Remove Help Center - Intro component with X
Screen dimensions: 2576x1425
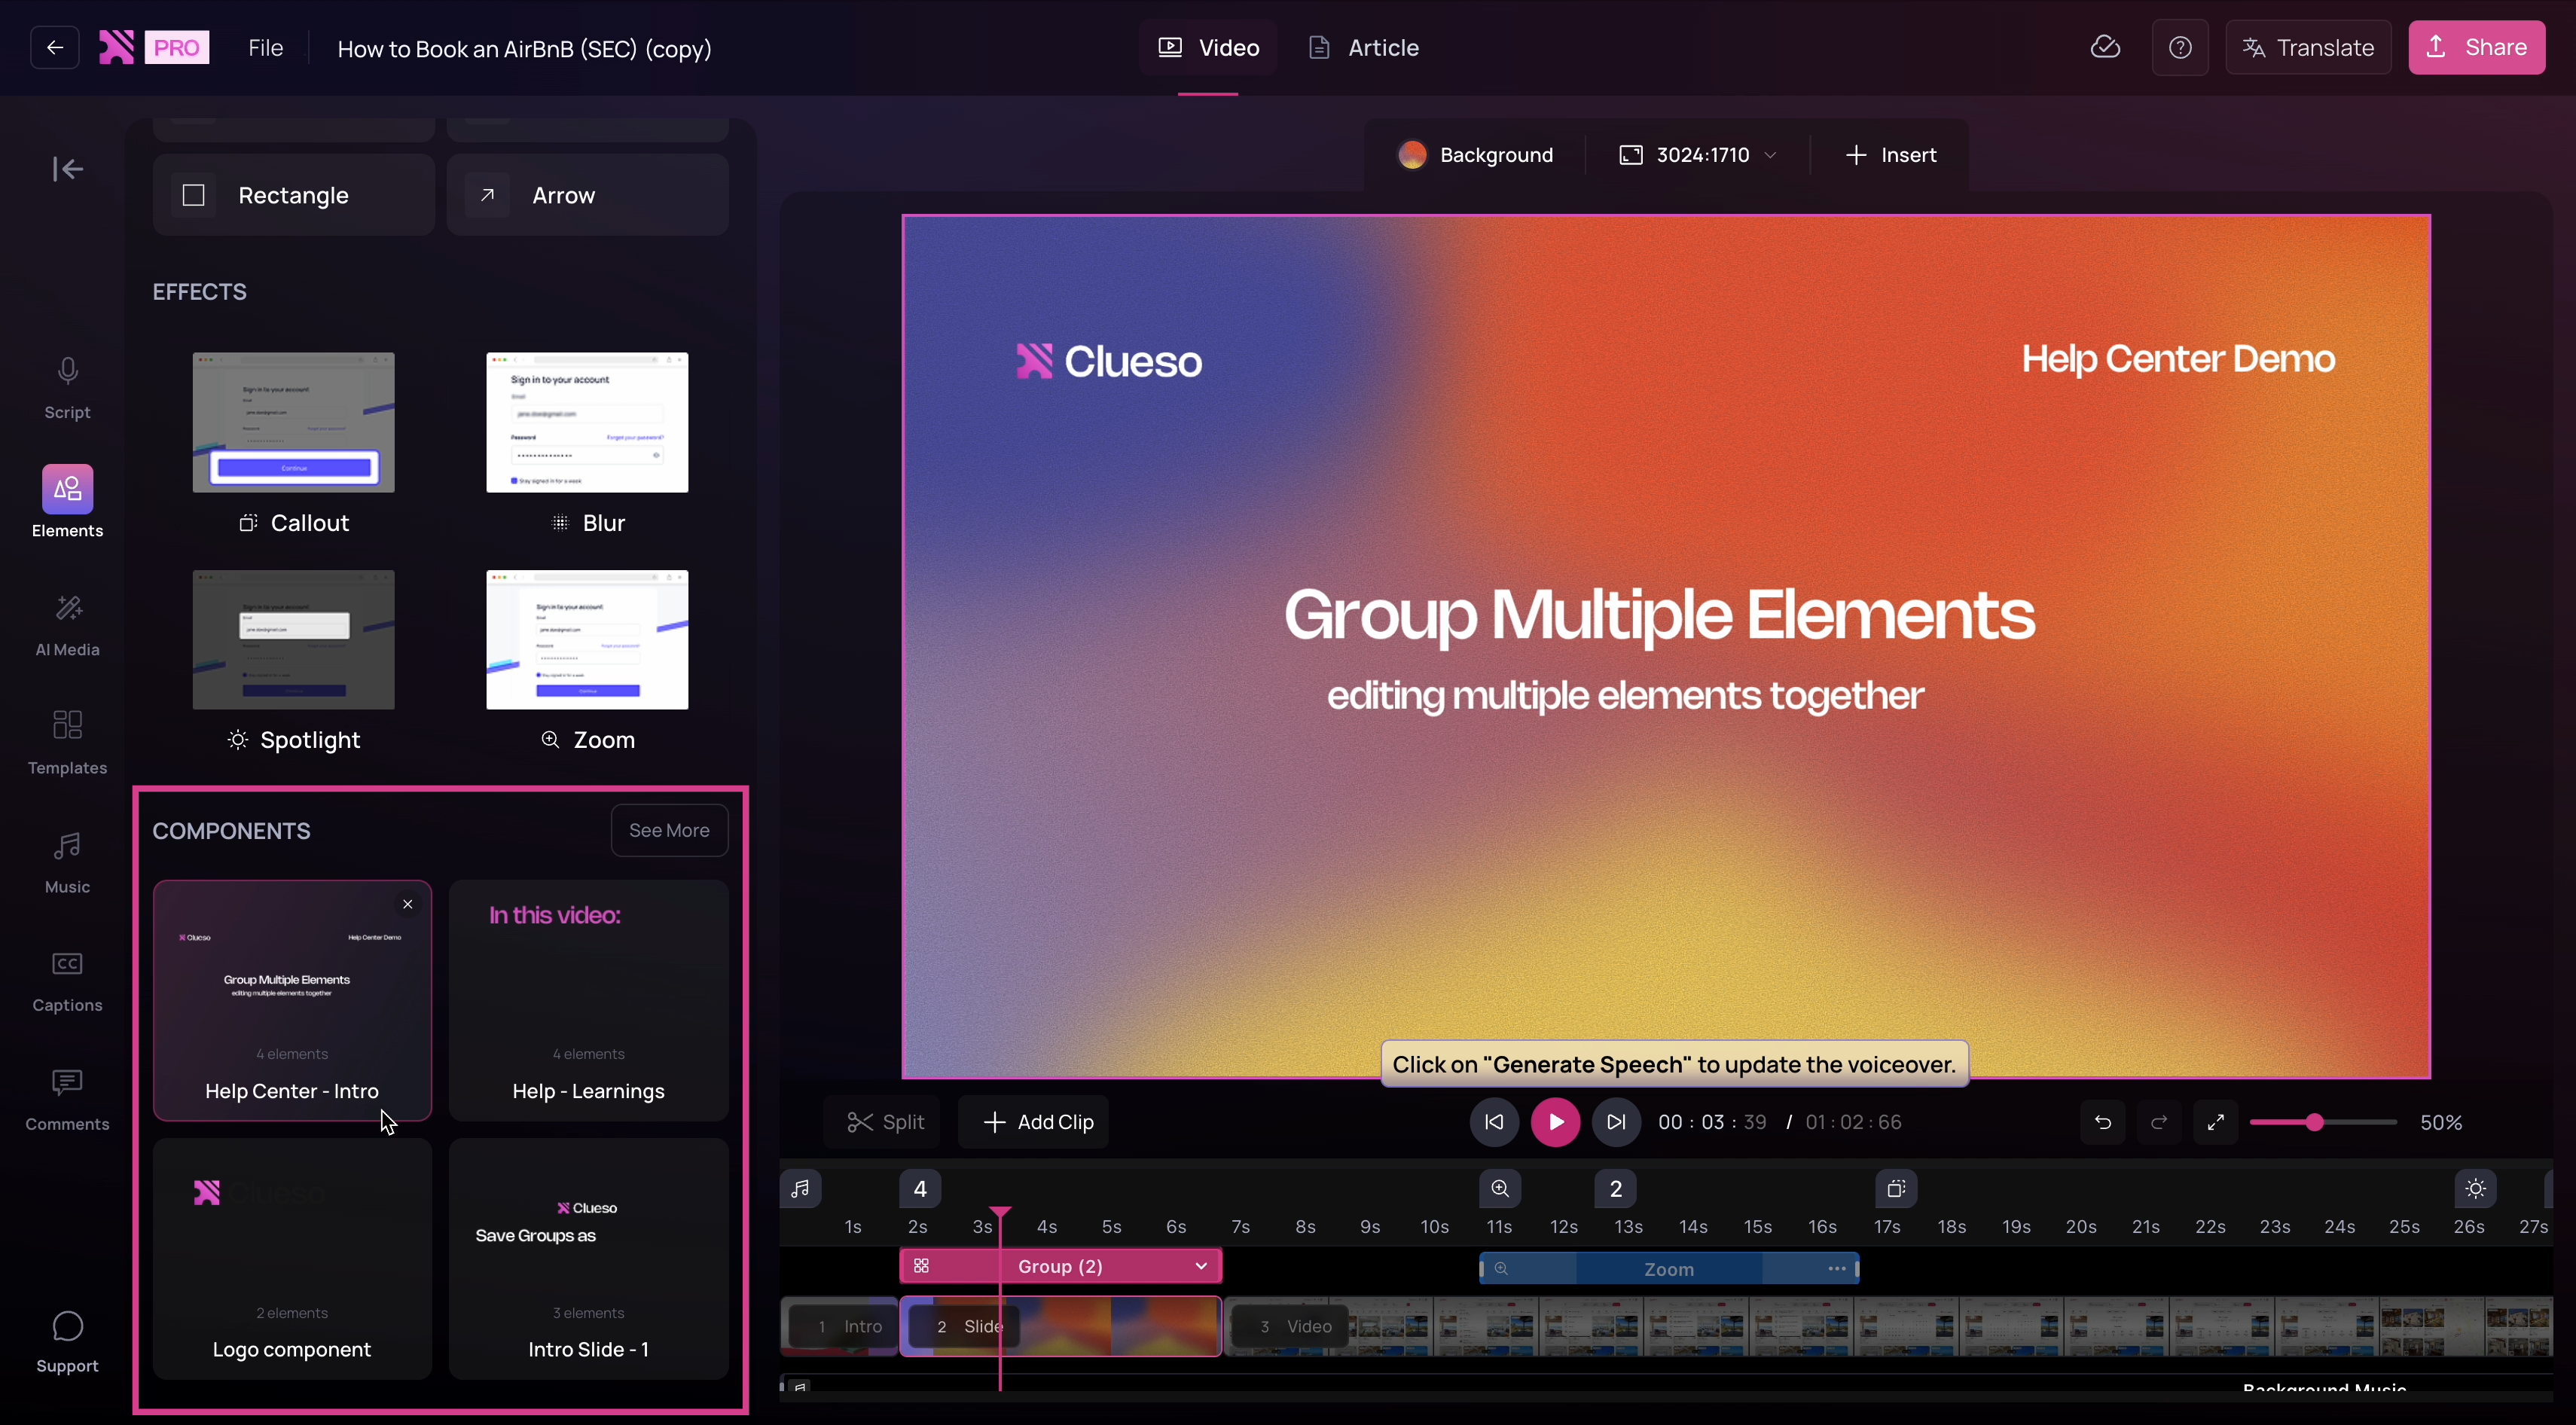pyautogui.click(x=408, y=904)
